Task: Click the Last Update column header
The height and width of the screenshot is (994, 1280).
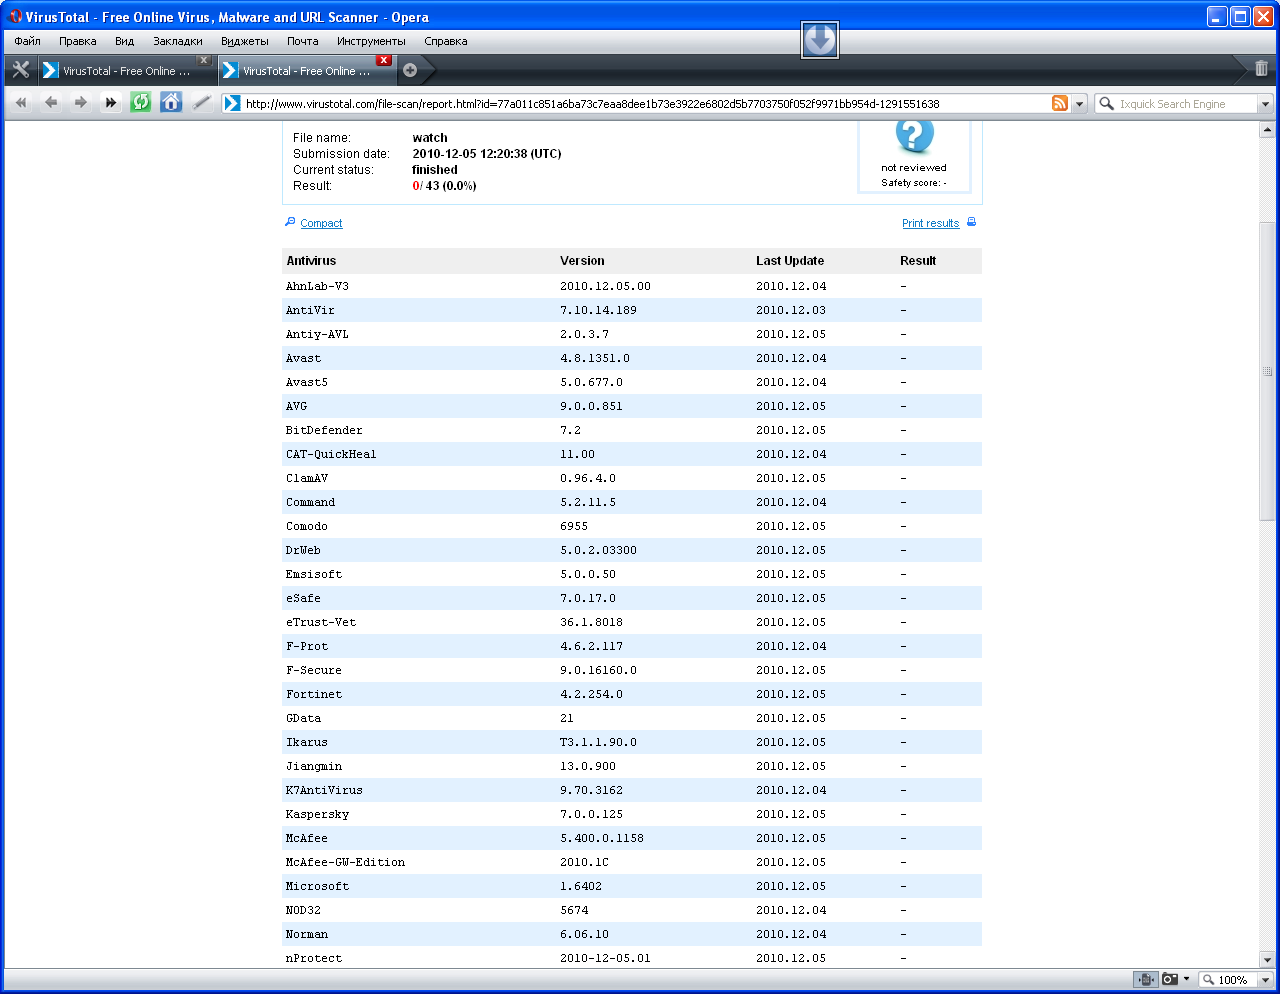Action: click(790, 261)
